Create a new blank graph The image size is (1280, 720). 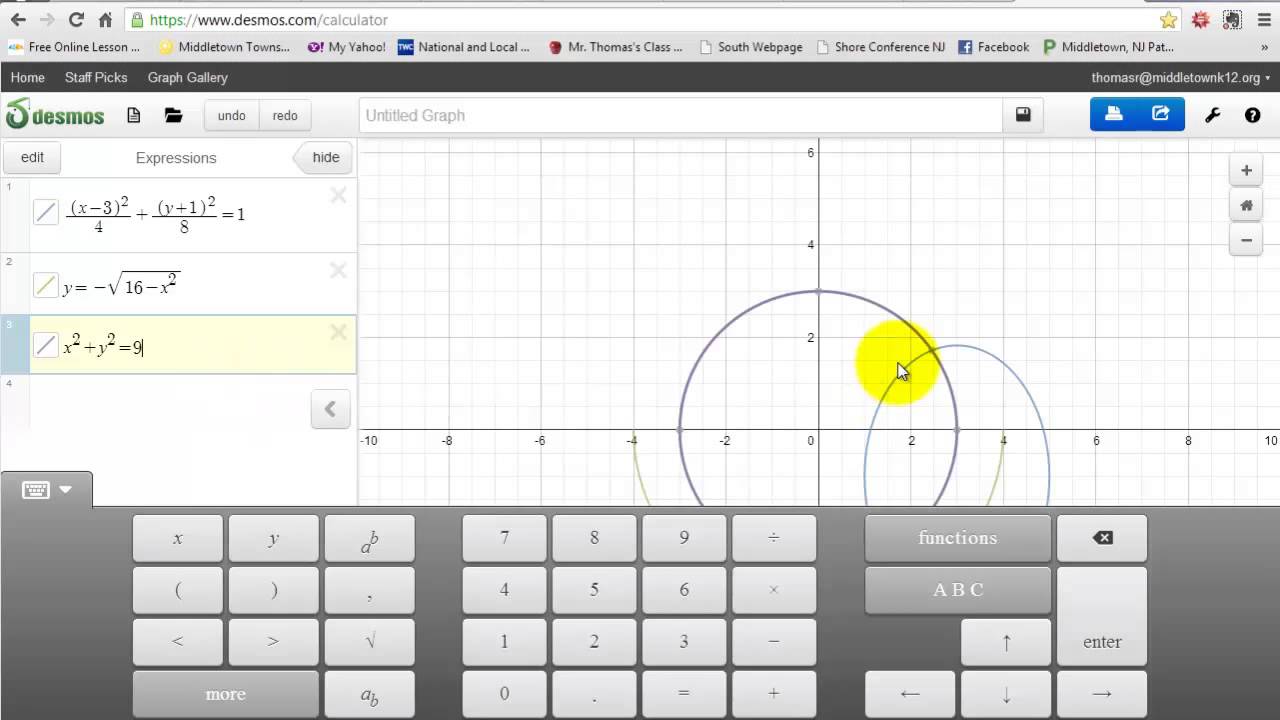[133, 115]
